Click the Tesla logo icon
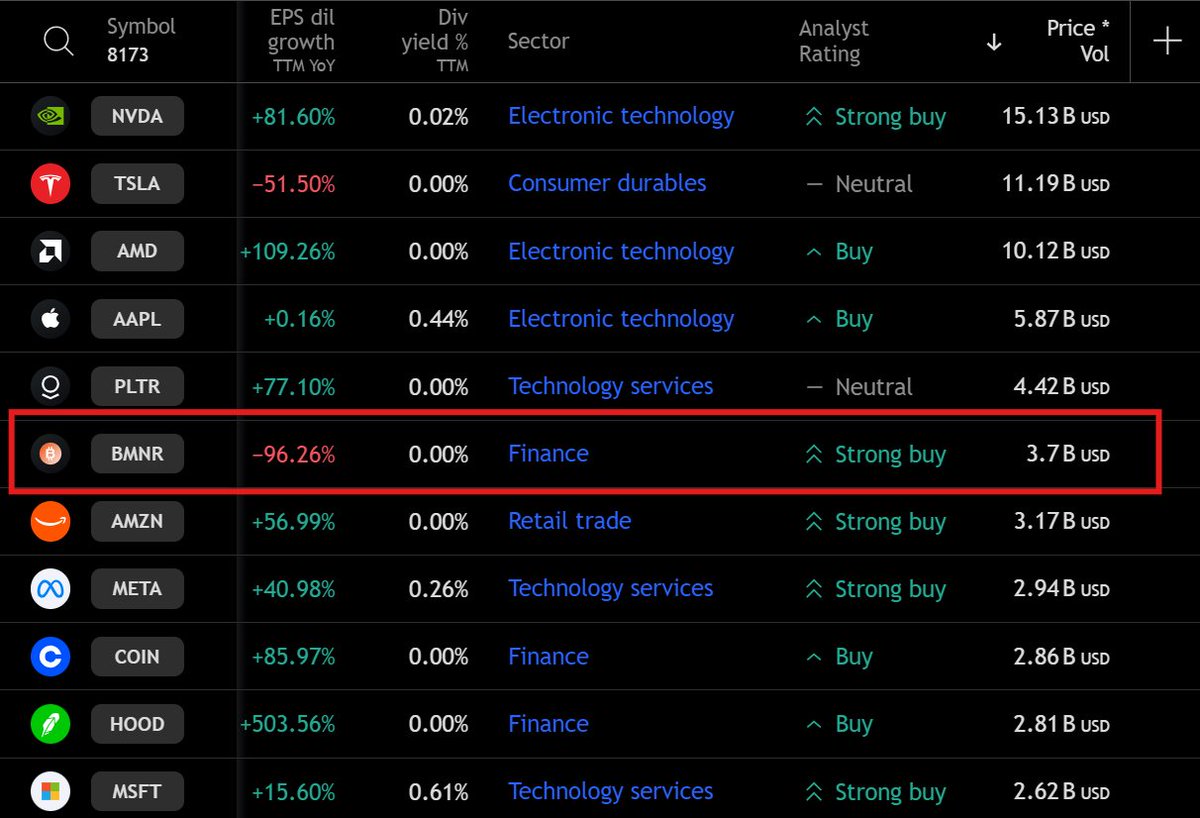The width and height of the screenshot is (1200, 818). (50, 184)
